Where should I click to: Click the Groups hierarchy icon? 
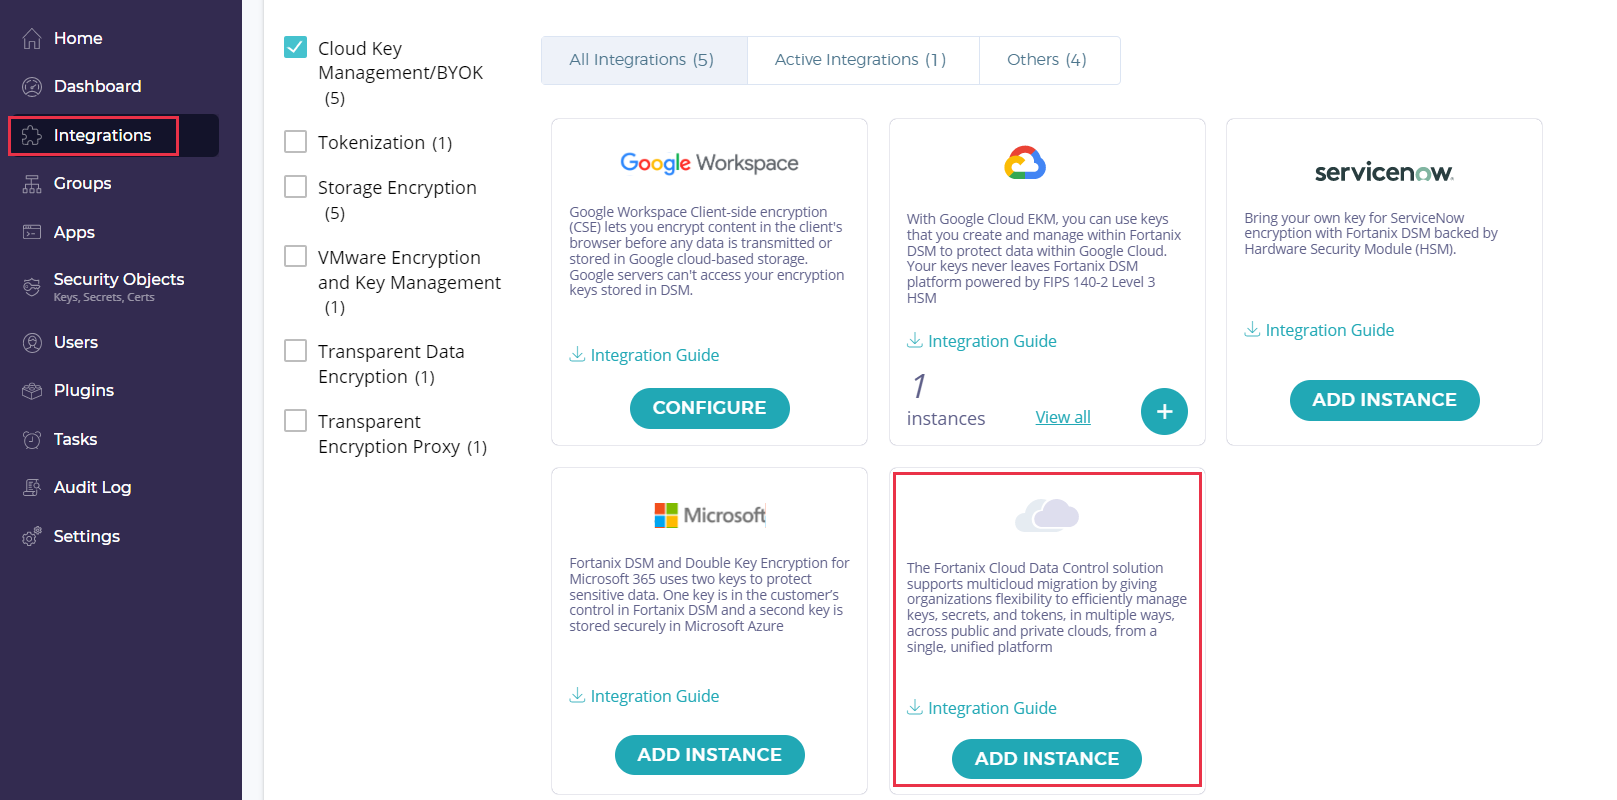click(32, 184)
